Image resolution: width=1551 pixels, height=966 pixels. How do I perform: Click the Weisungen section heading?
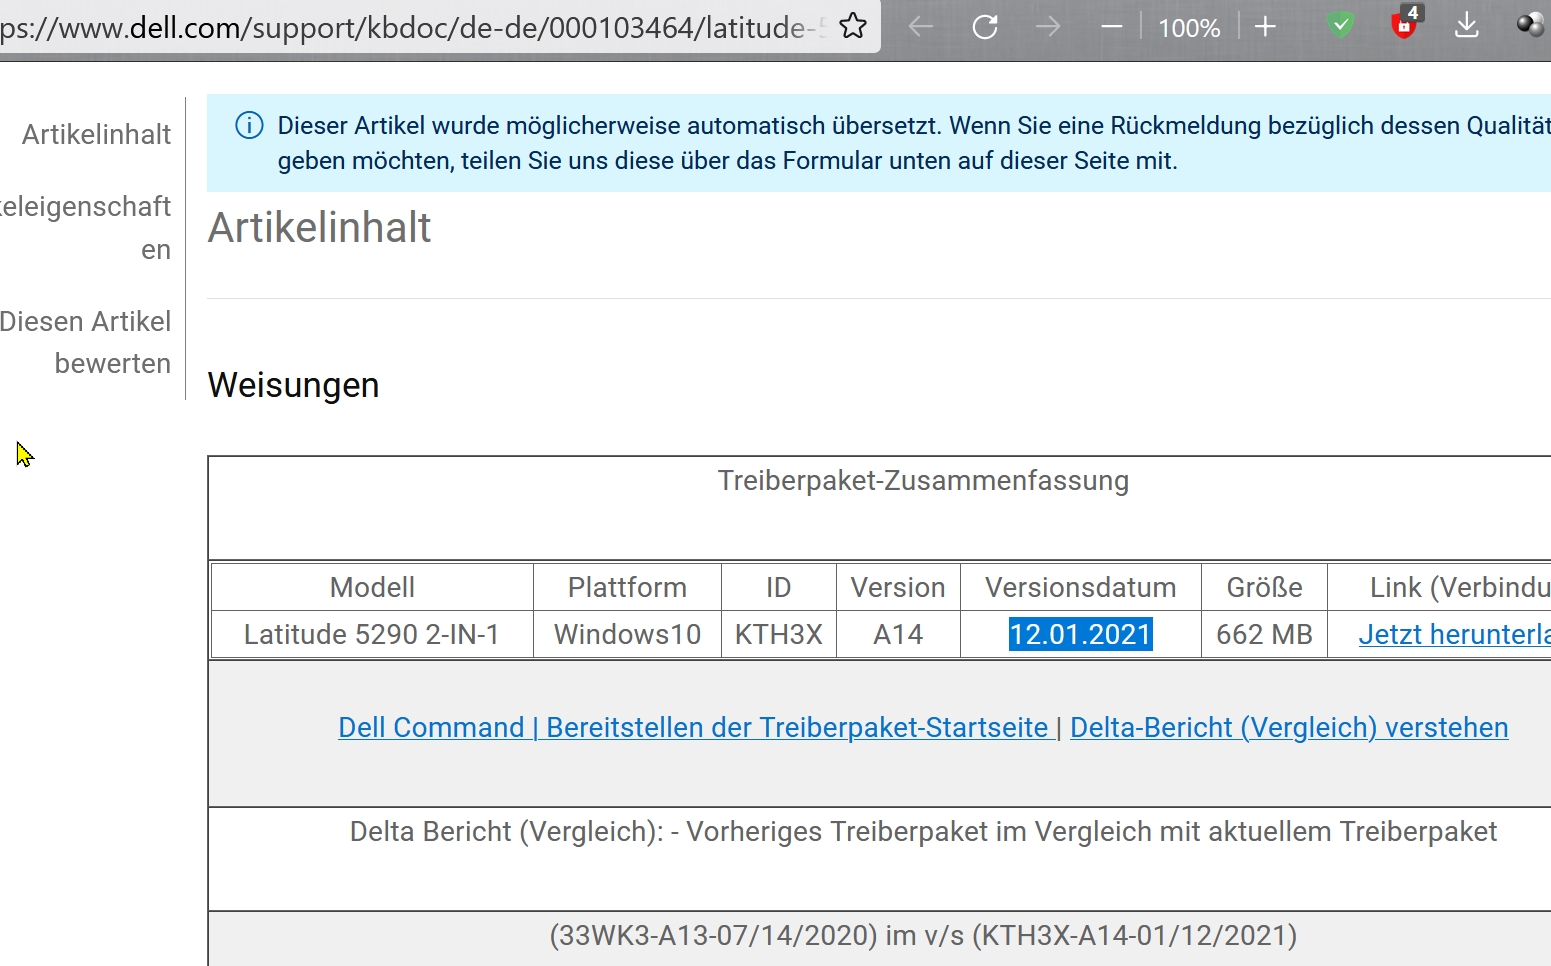(293, 385)
